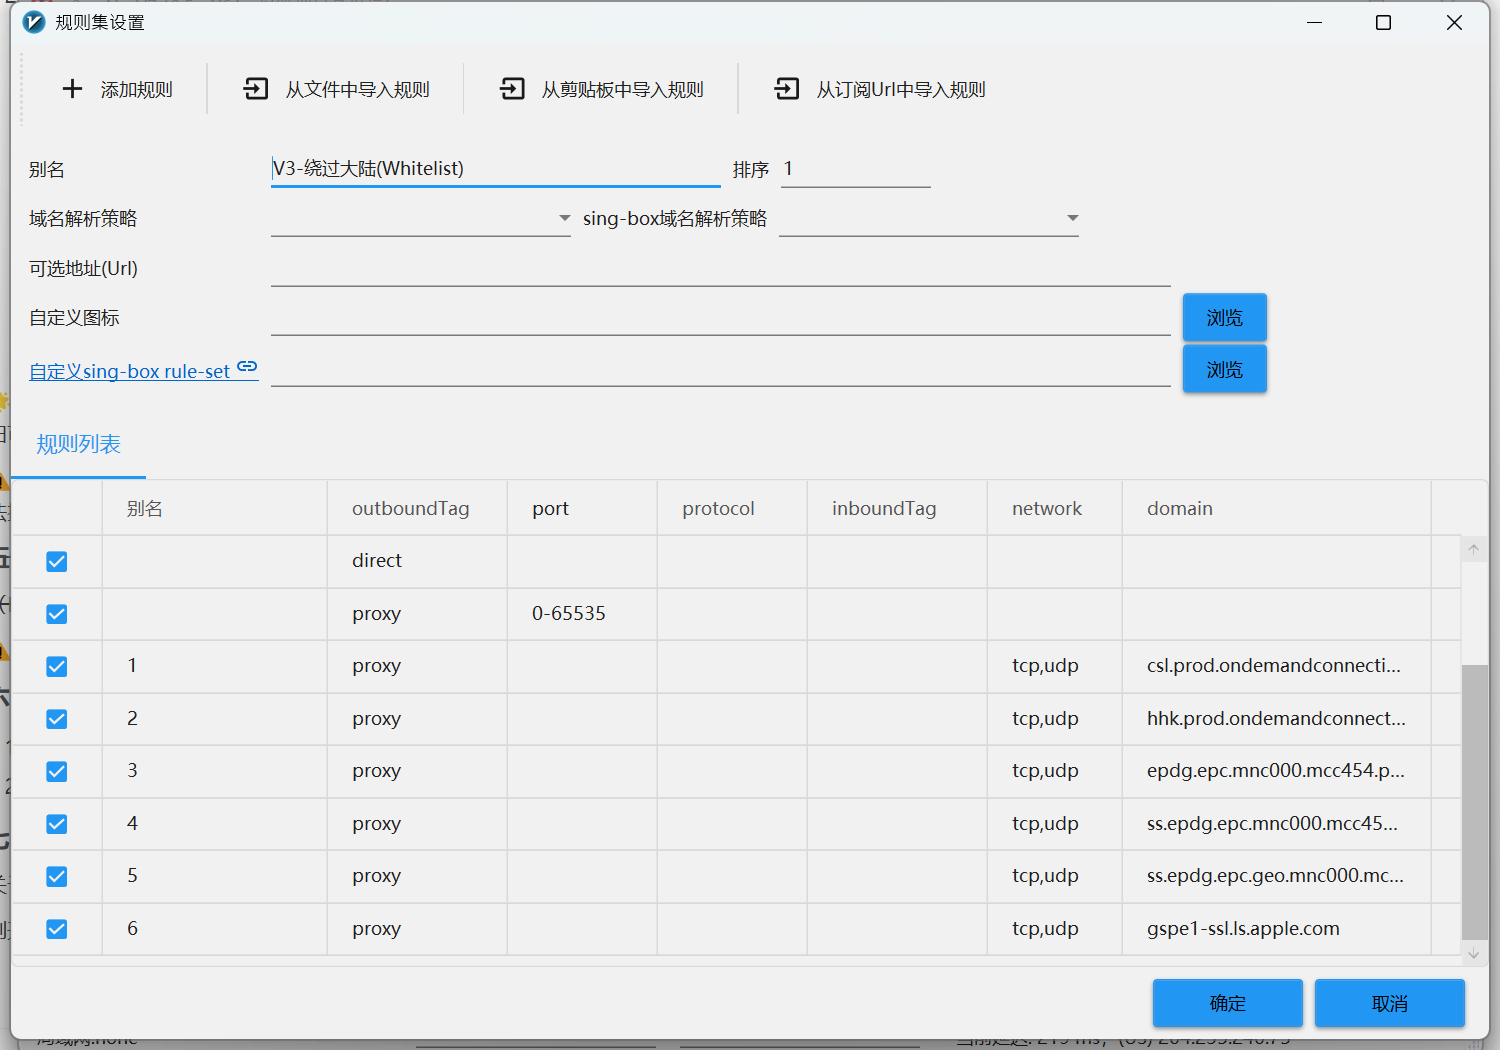
Task: Sort by the outboundTag column header
Action: pyautogui.click(x=417, y=508)
